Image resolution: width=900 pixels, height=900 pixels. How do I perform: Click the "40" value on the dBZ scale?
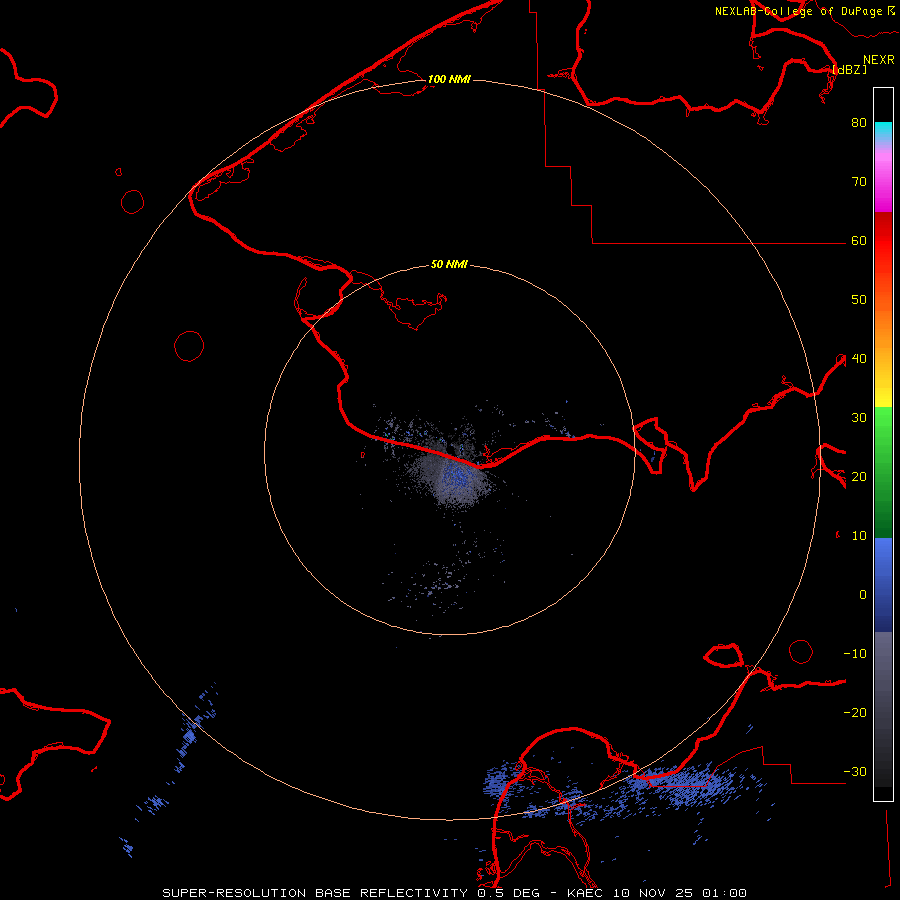(859, 359)
